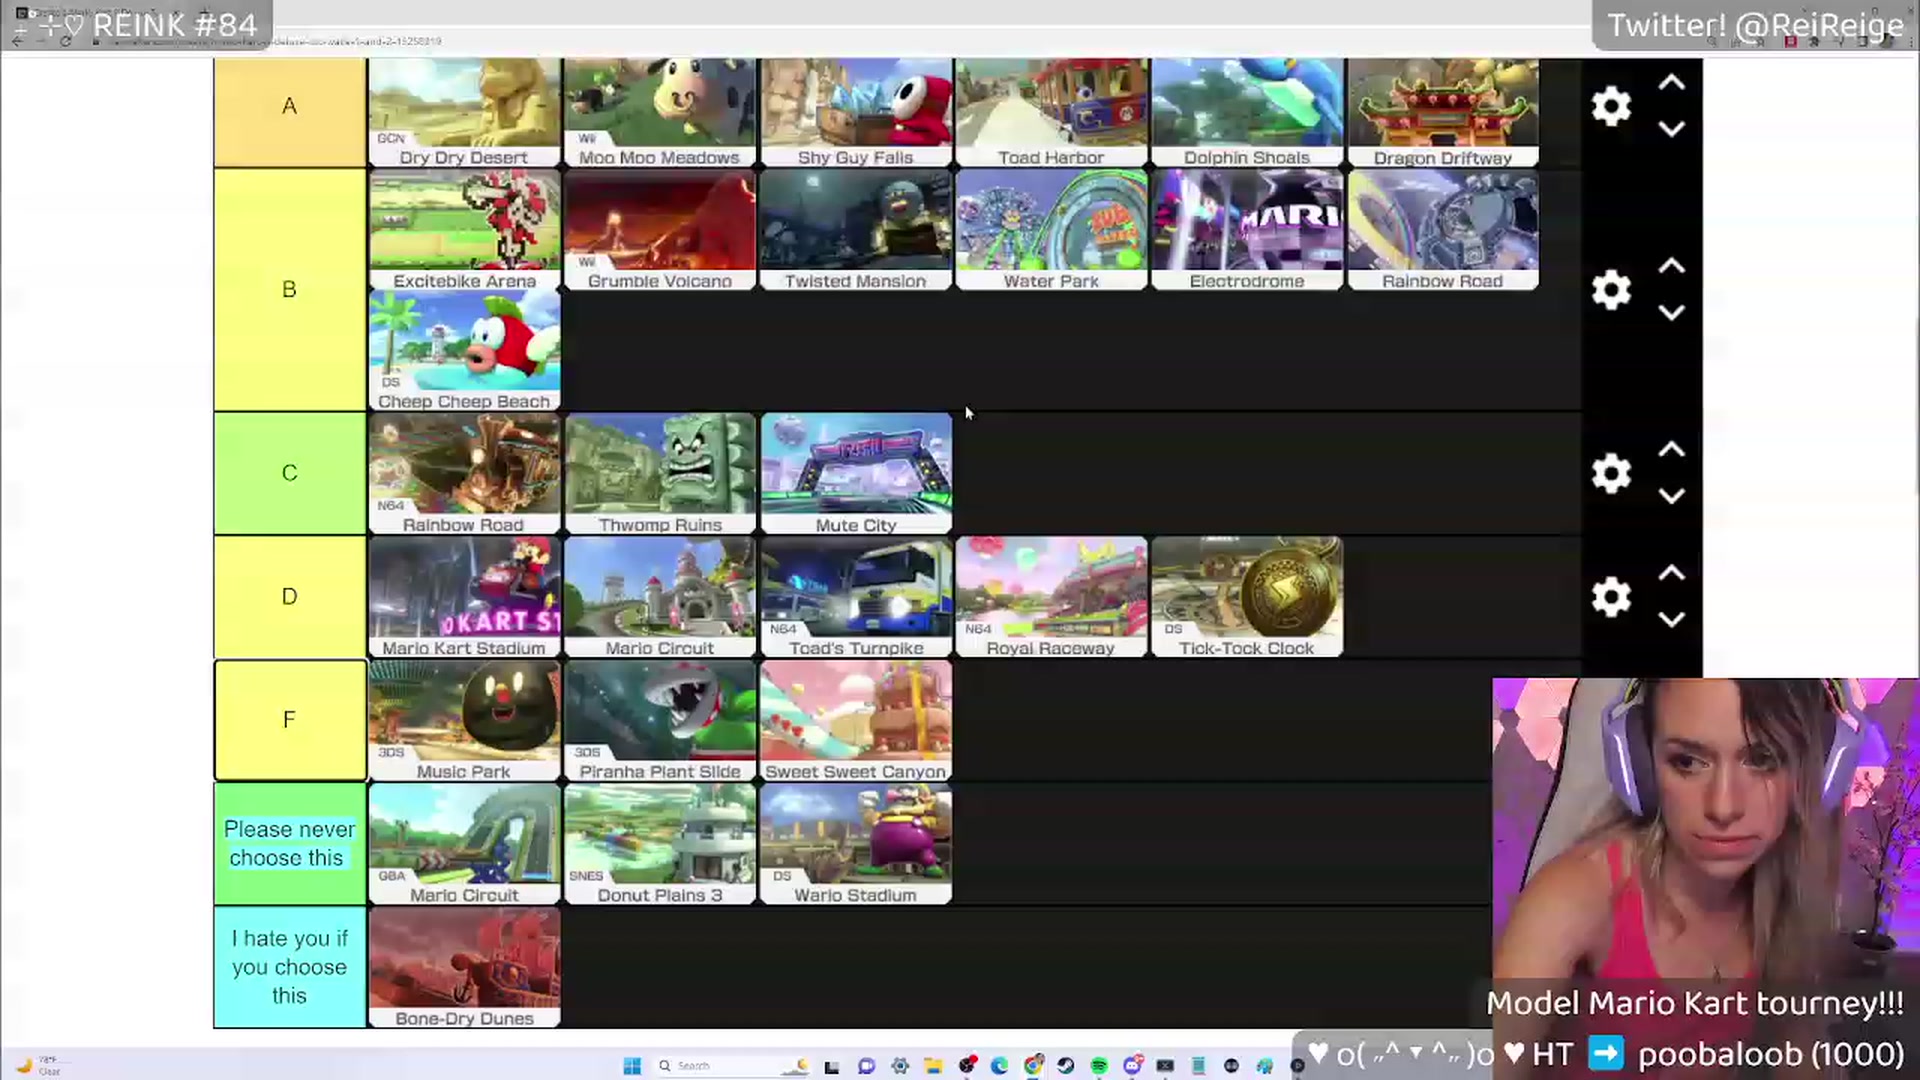
Task: Select the yellow B tier label
Action: (x=290, y=290)
